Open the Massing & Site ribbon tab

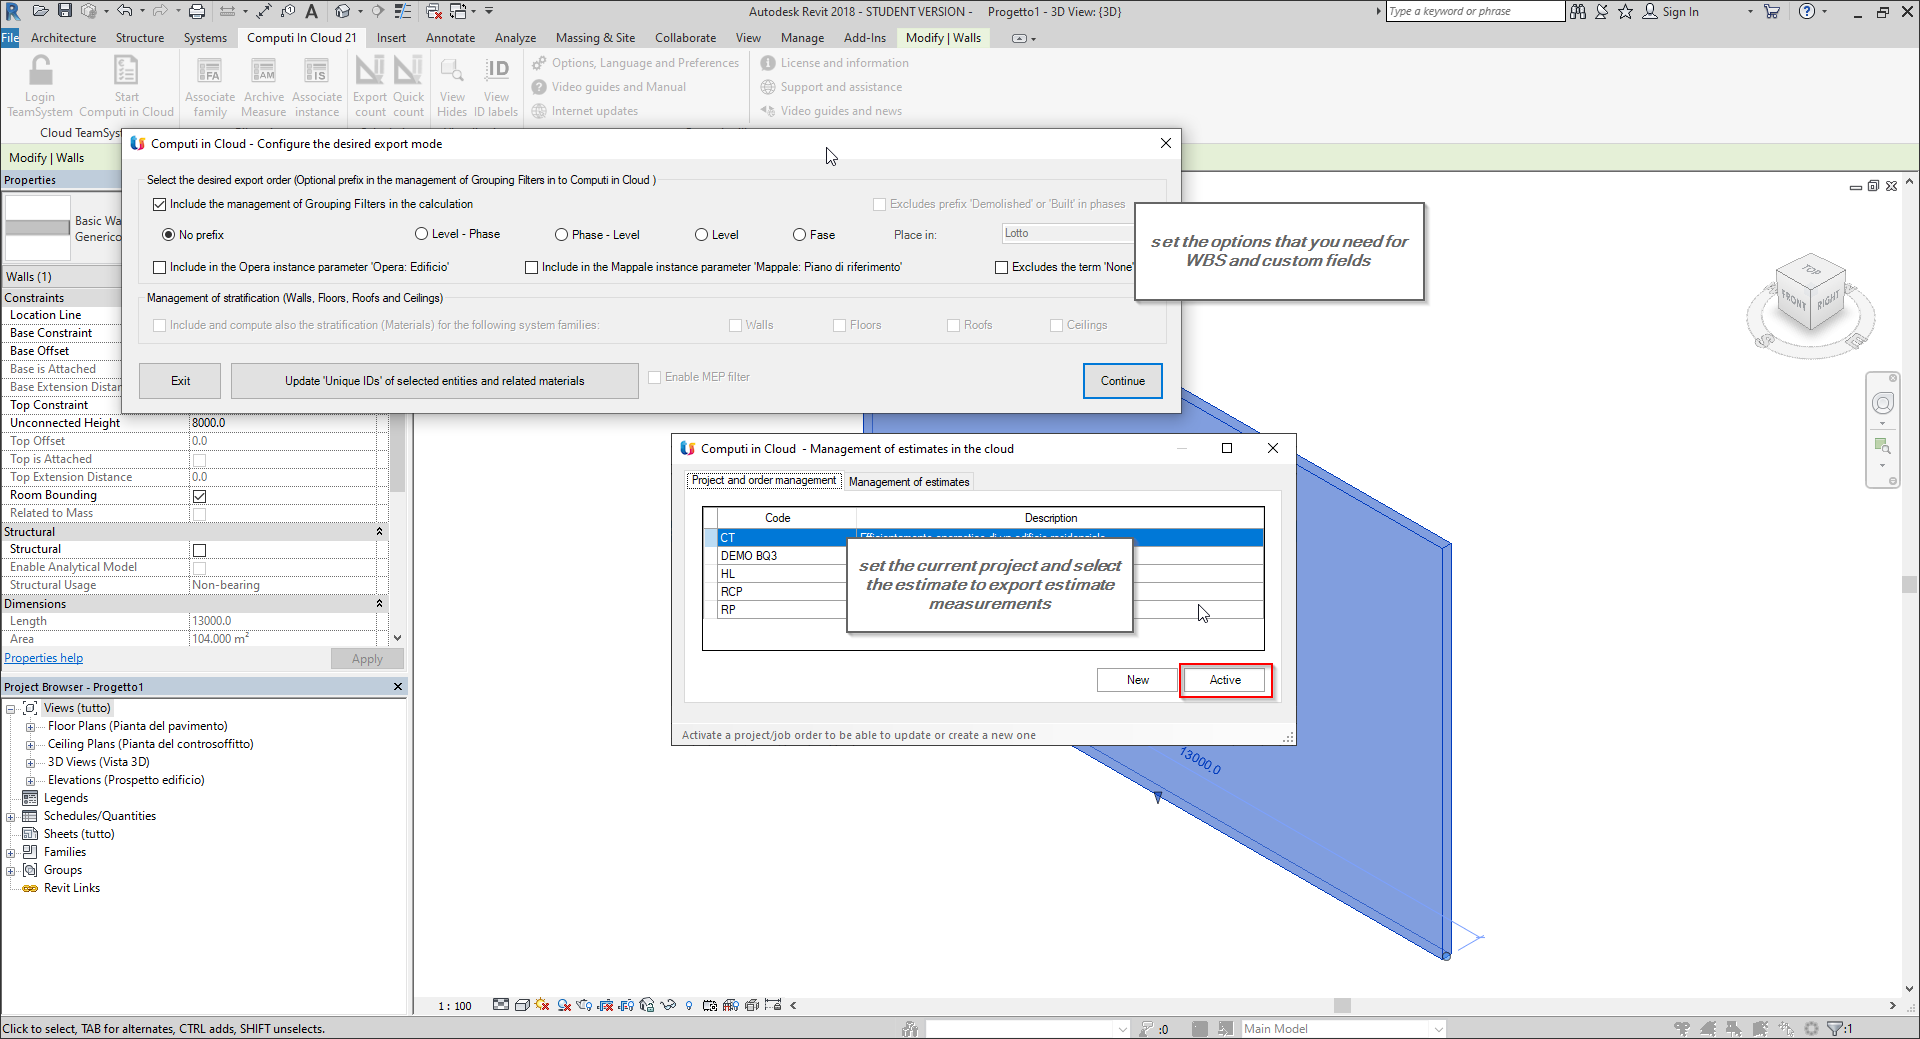(595, 38)
